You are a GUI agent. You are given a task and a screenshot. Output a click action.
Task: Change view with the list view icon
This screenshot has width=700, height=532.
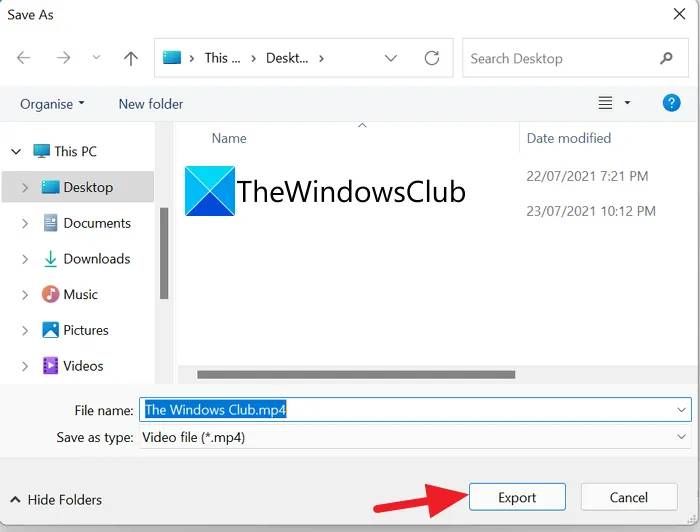(605, 103)
